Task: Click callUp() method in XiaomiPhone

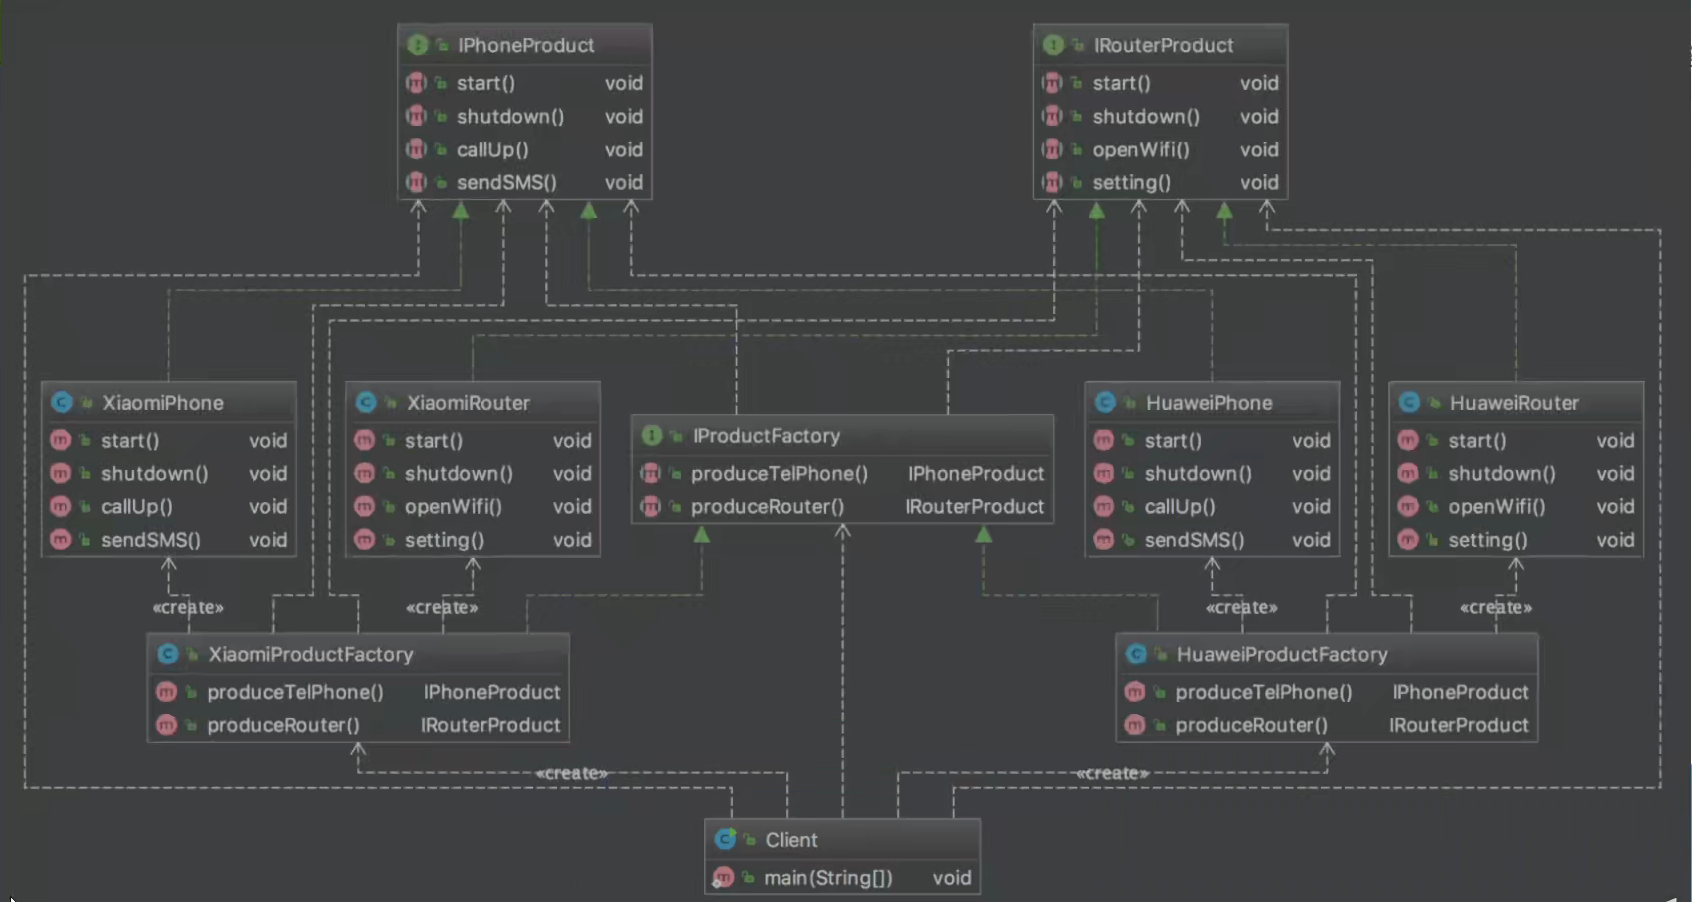Action: tap(137, 506)
